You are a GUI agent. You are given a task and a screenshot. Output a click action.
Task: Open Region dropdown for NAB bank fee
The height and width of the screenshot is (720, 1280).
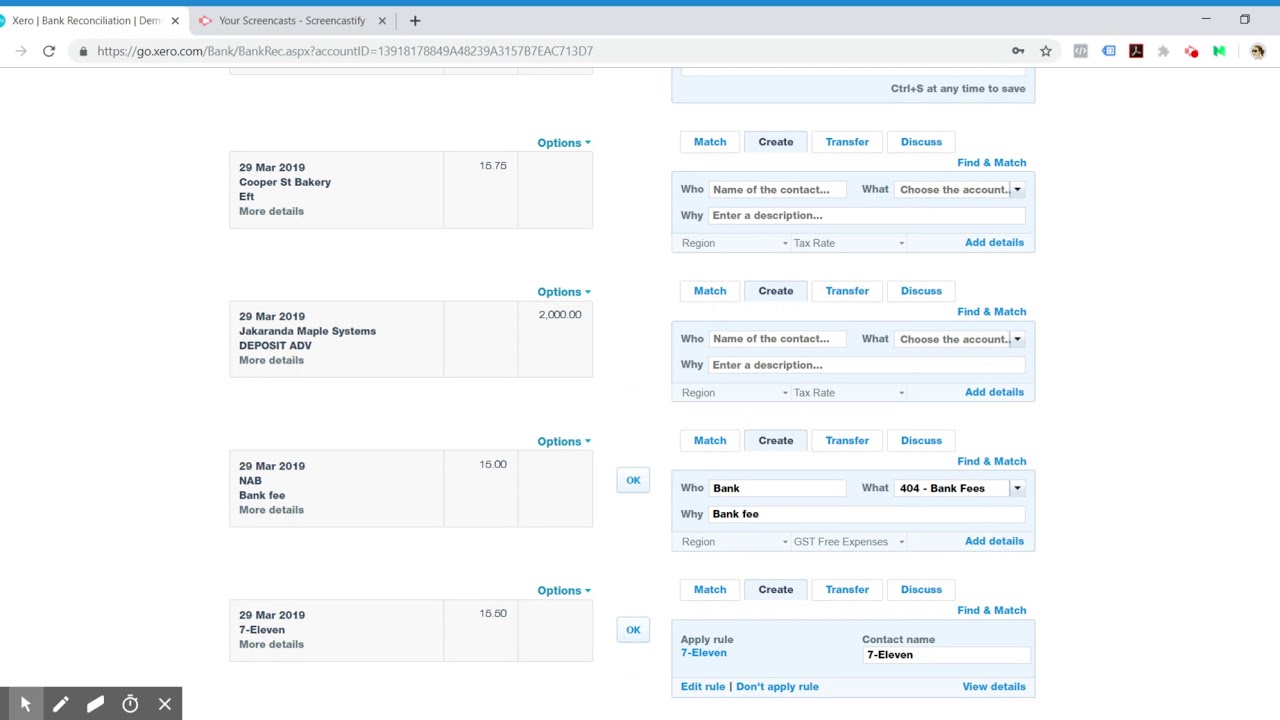[735, 542]
